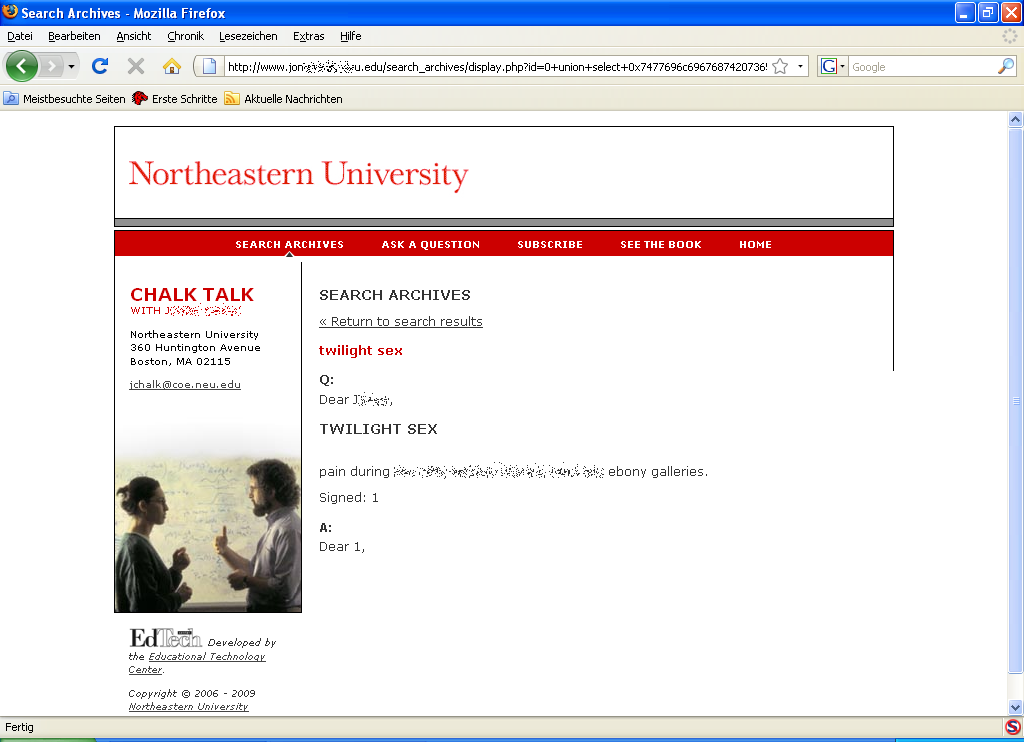
Task: Expand the URL bar history dropdown
Action: (x=801, y=67)
